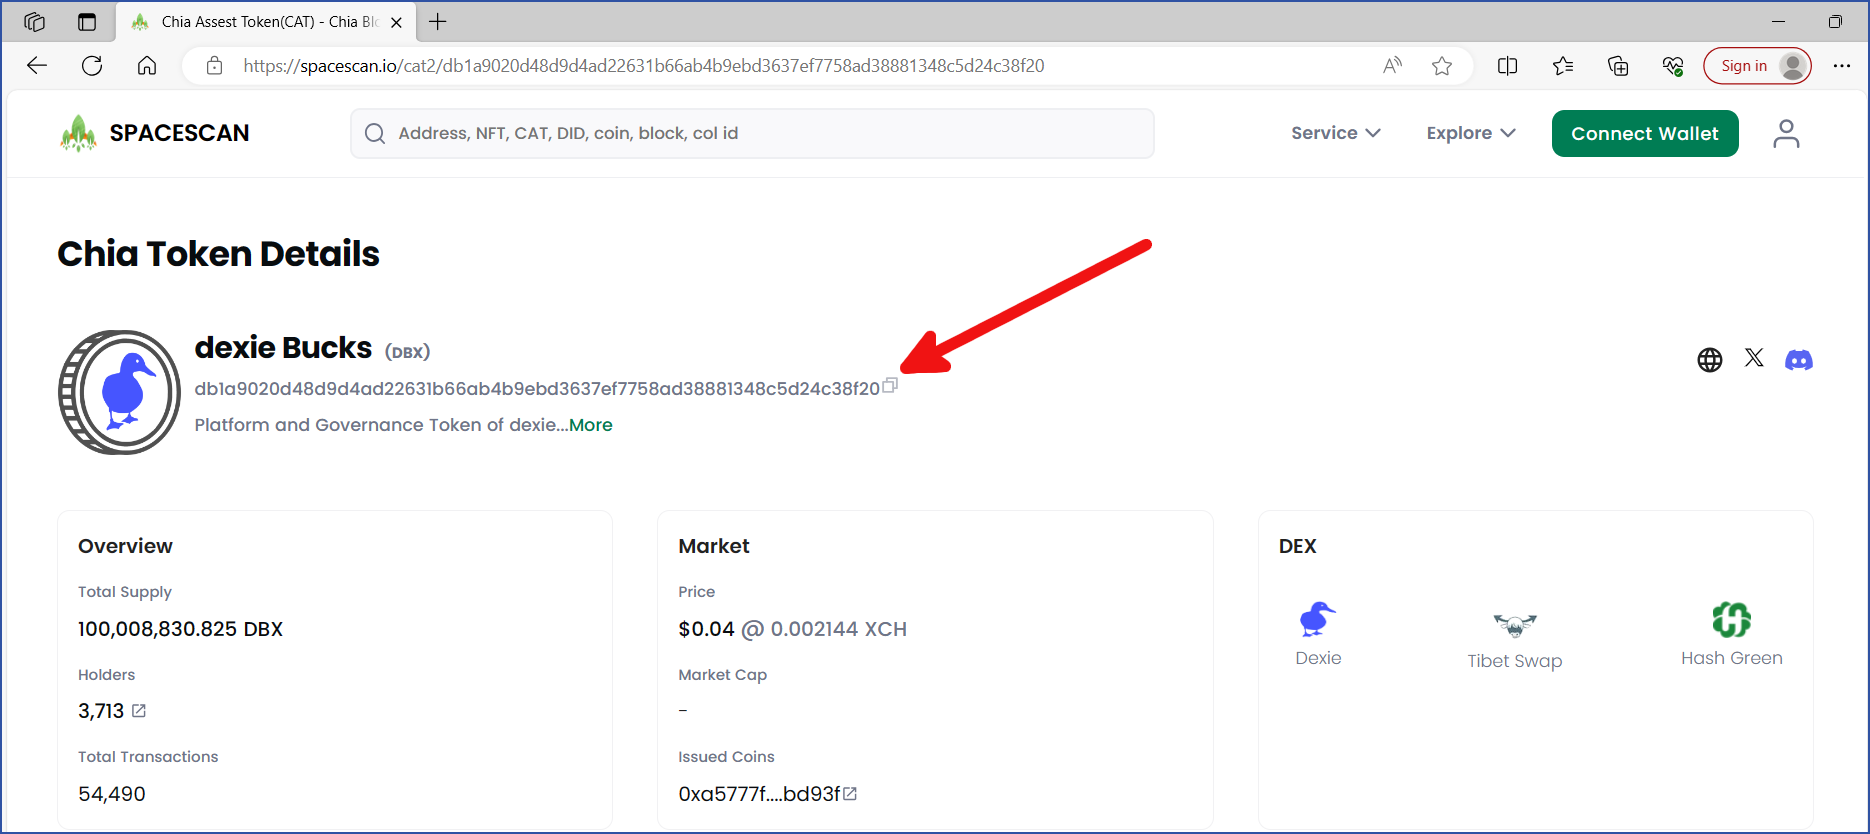Focus the Address, NFT, CAT search field
The image size is (1870, 834).
752,134
